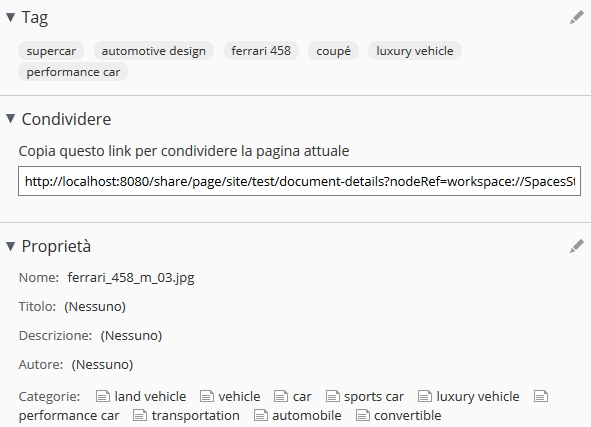Collapse the Proprietà section

coord(11,246)
